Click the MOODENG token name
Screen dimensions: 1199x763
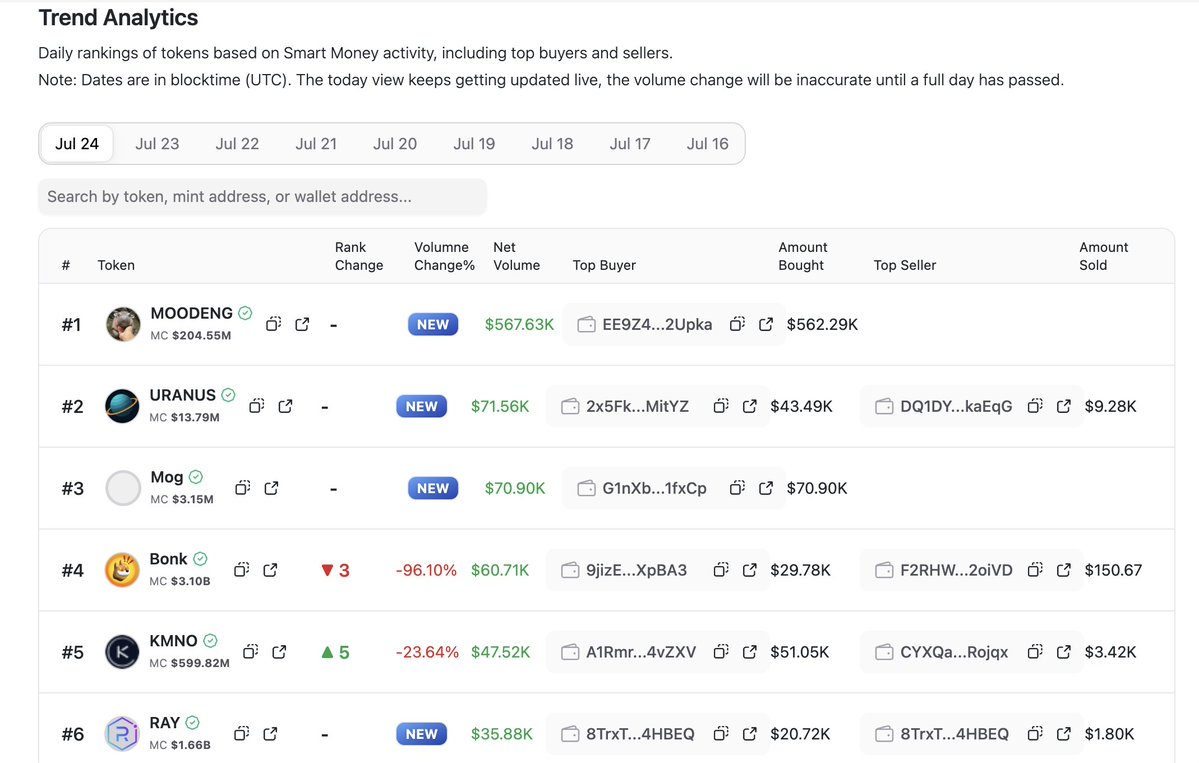(191, 313)
